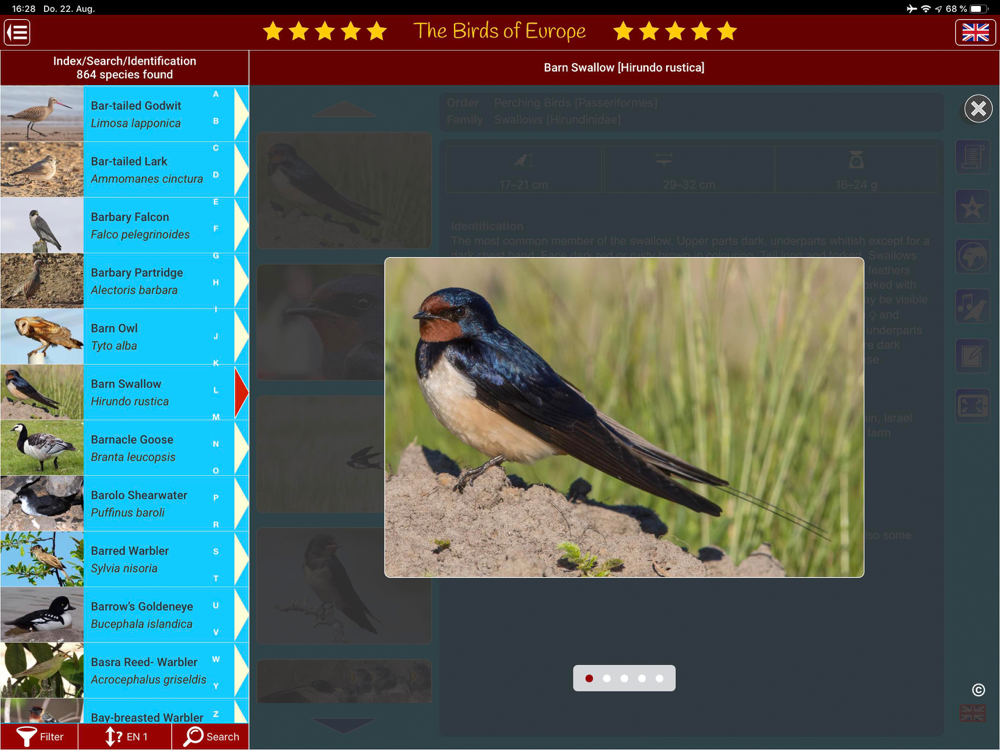The image size is (1000, 750).
Task: Tap the red Barn Swallow arrow
Action: pos(241,392)
